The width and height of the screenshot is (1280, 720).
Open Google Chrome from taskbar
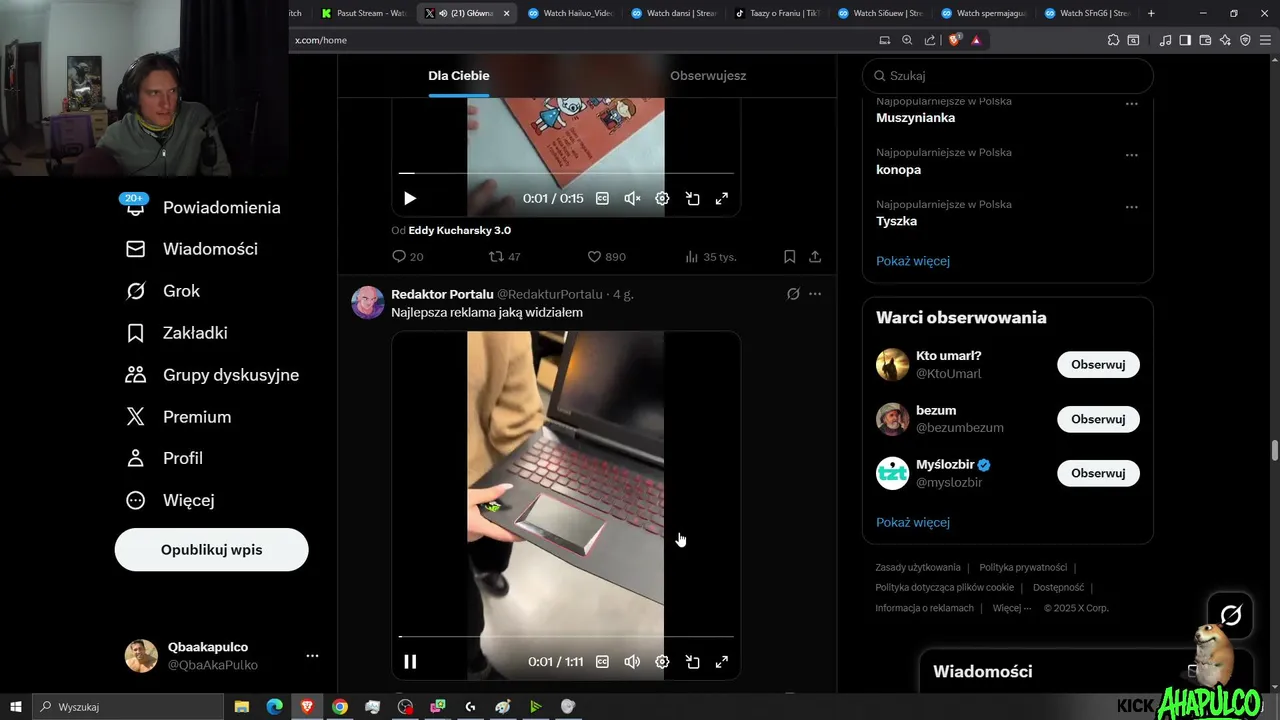(340, 707)
